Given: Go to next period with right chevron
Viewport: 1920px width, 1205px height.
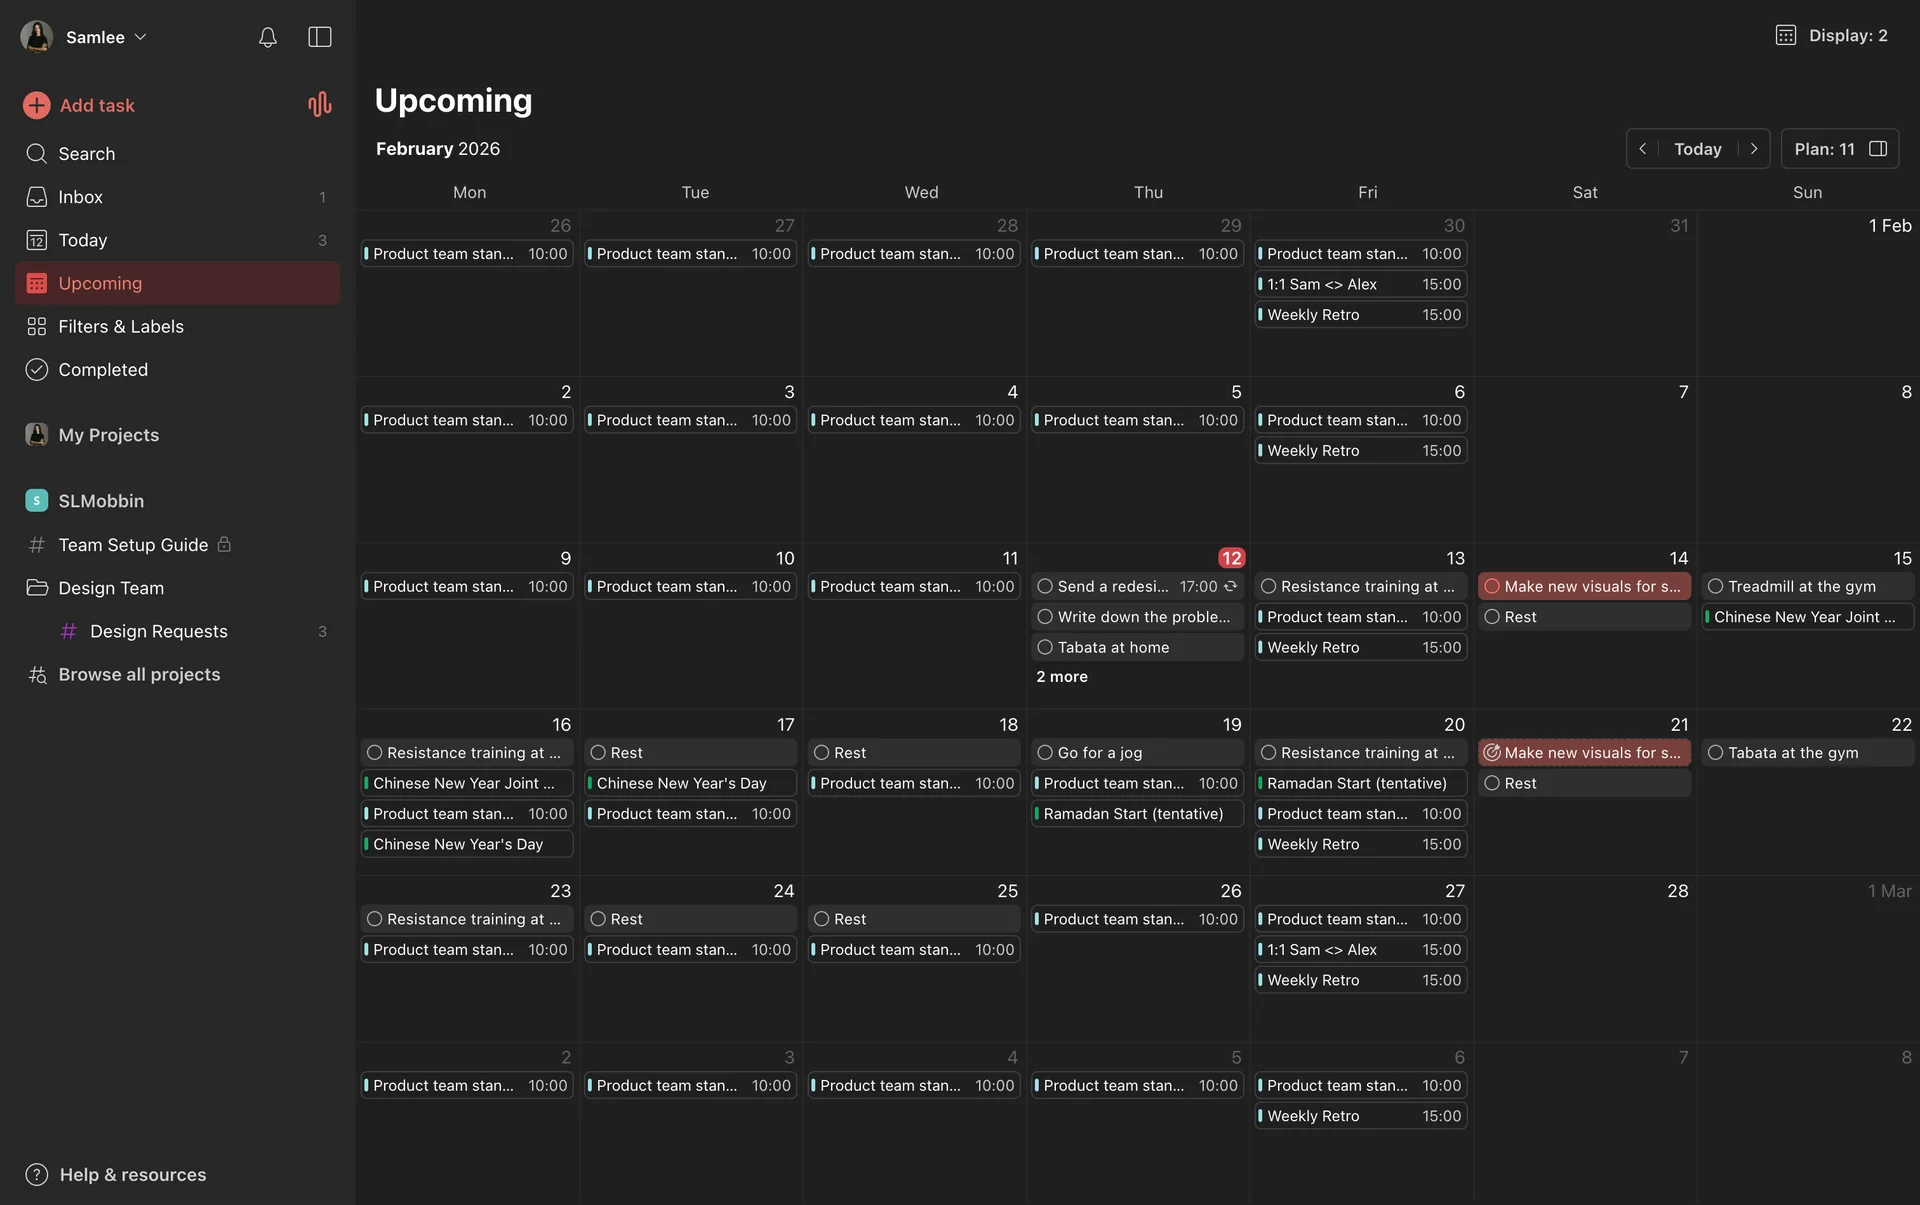Looking at the screenshot, I should (x=1754, y=149).
